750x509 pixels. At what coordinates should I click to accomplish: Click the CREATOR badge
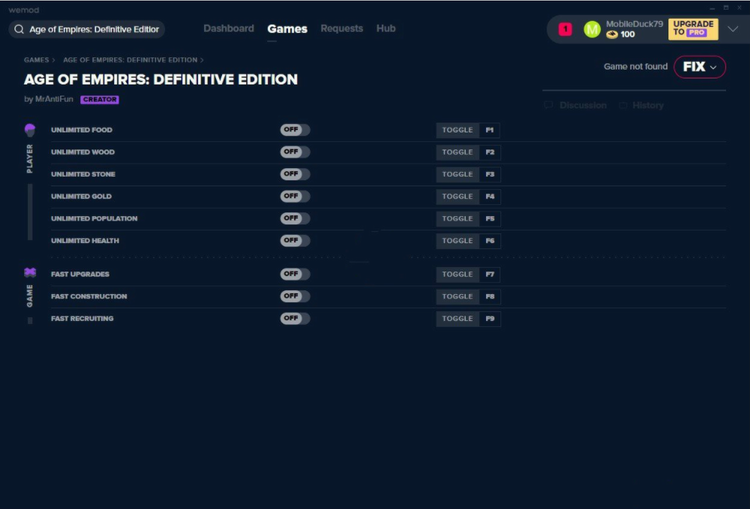pos(99,100)
